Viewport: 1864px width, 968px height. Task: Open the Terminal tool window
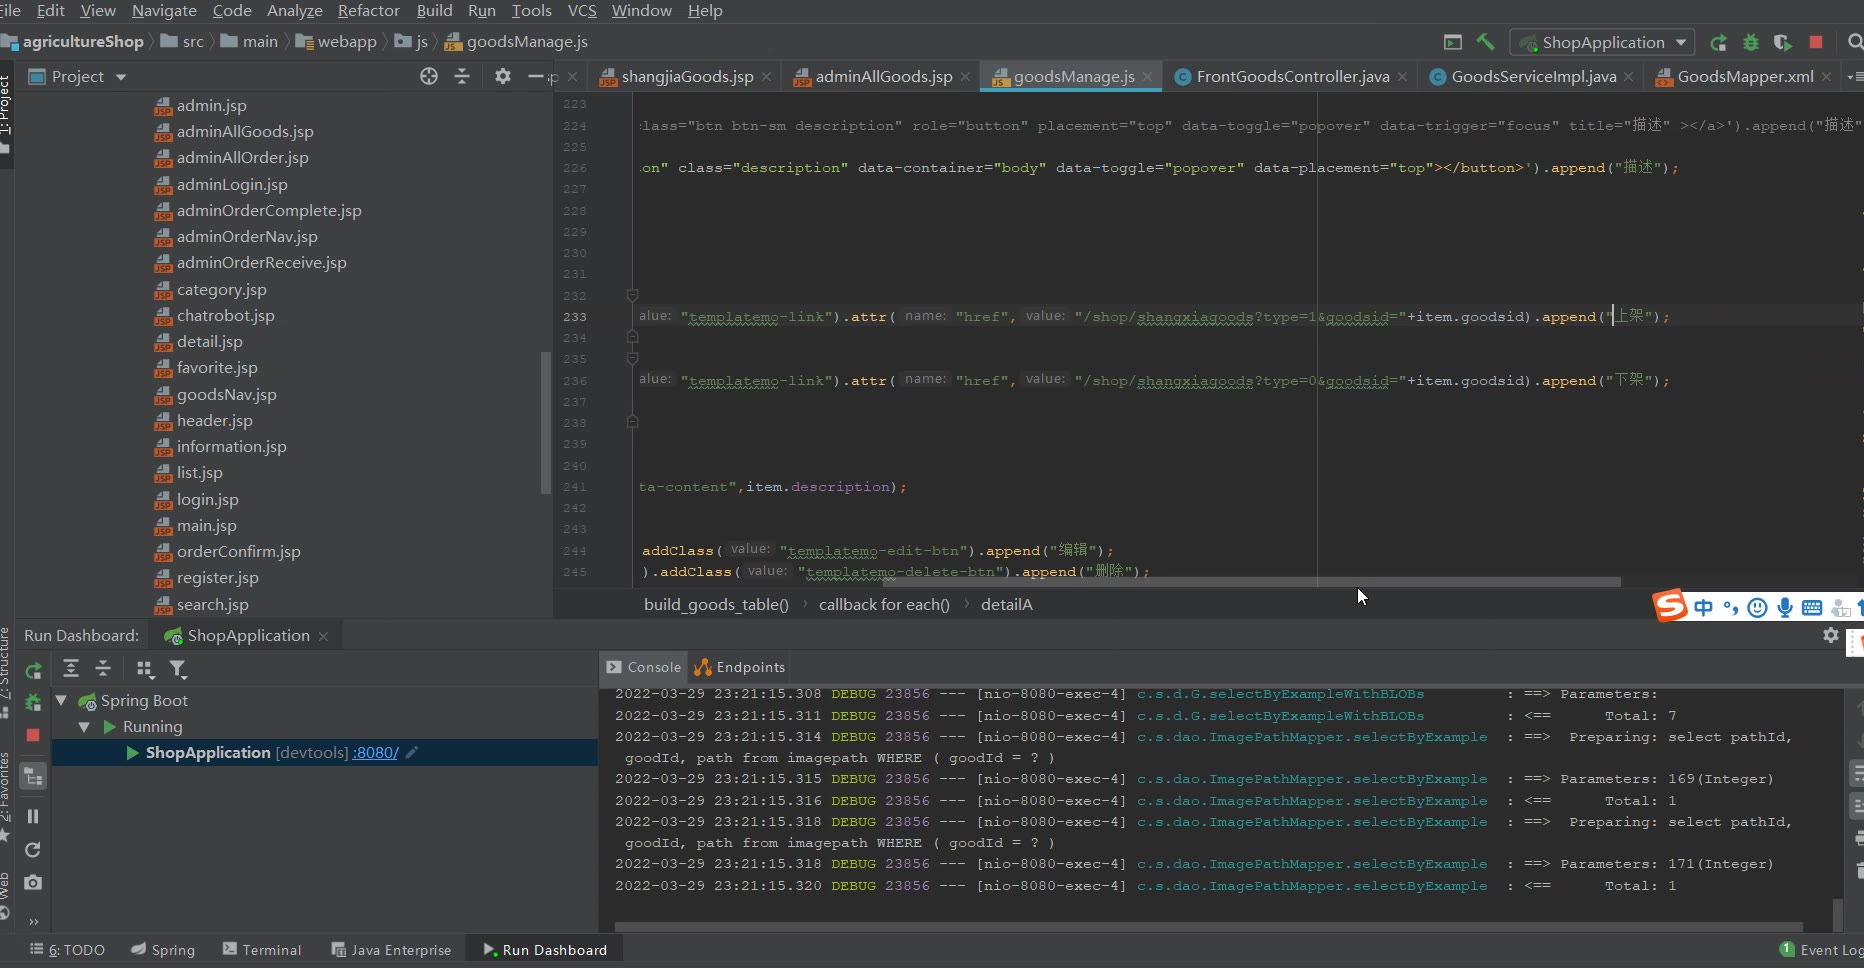pyautogui.click(x=262, y=950)
